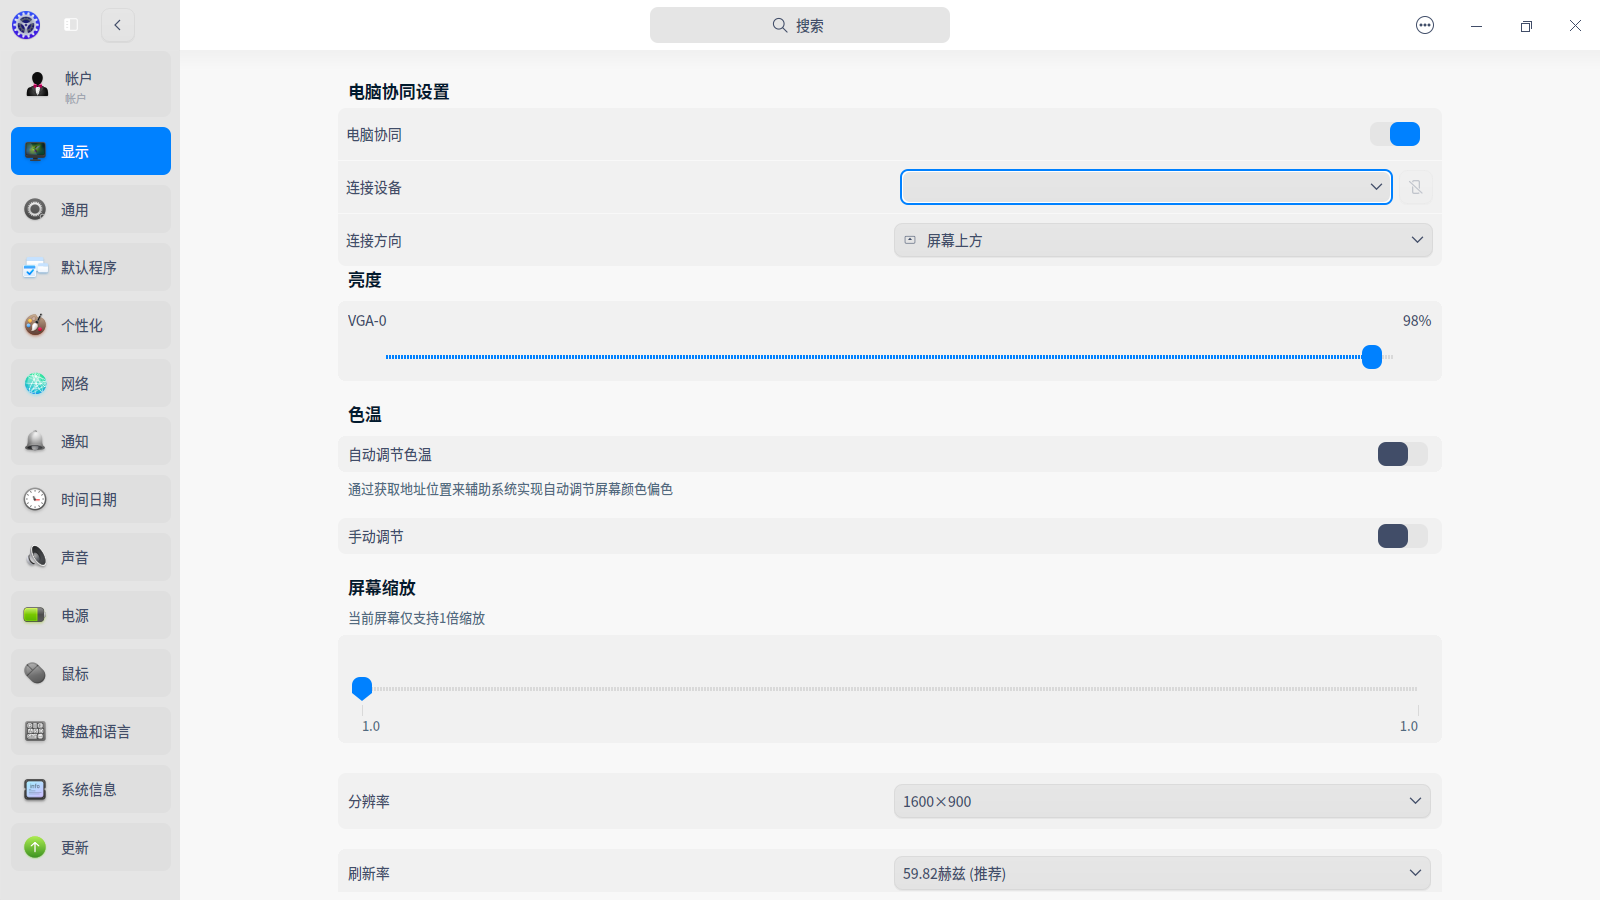Click the Personalization palette icon
The width and height of the screenshot is (1600, 900).
[35, 325]
